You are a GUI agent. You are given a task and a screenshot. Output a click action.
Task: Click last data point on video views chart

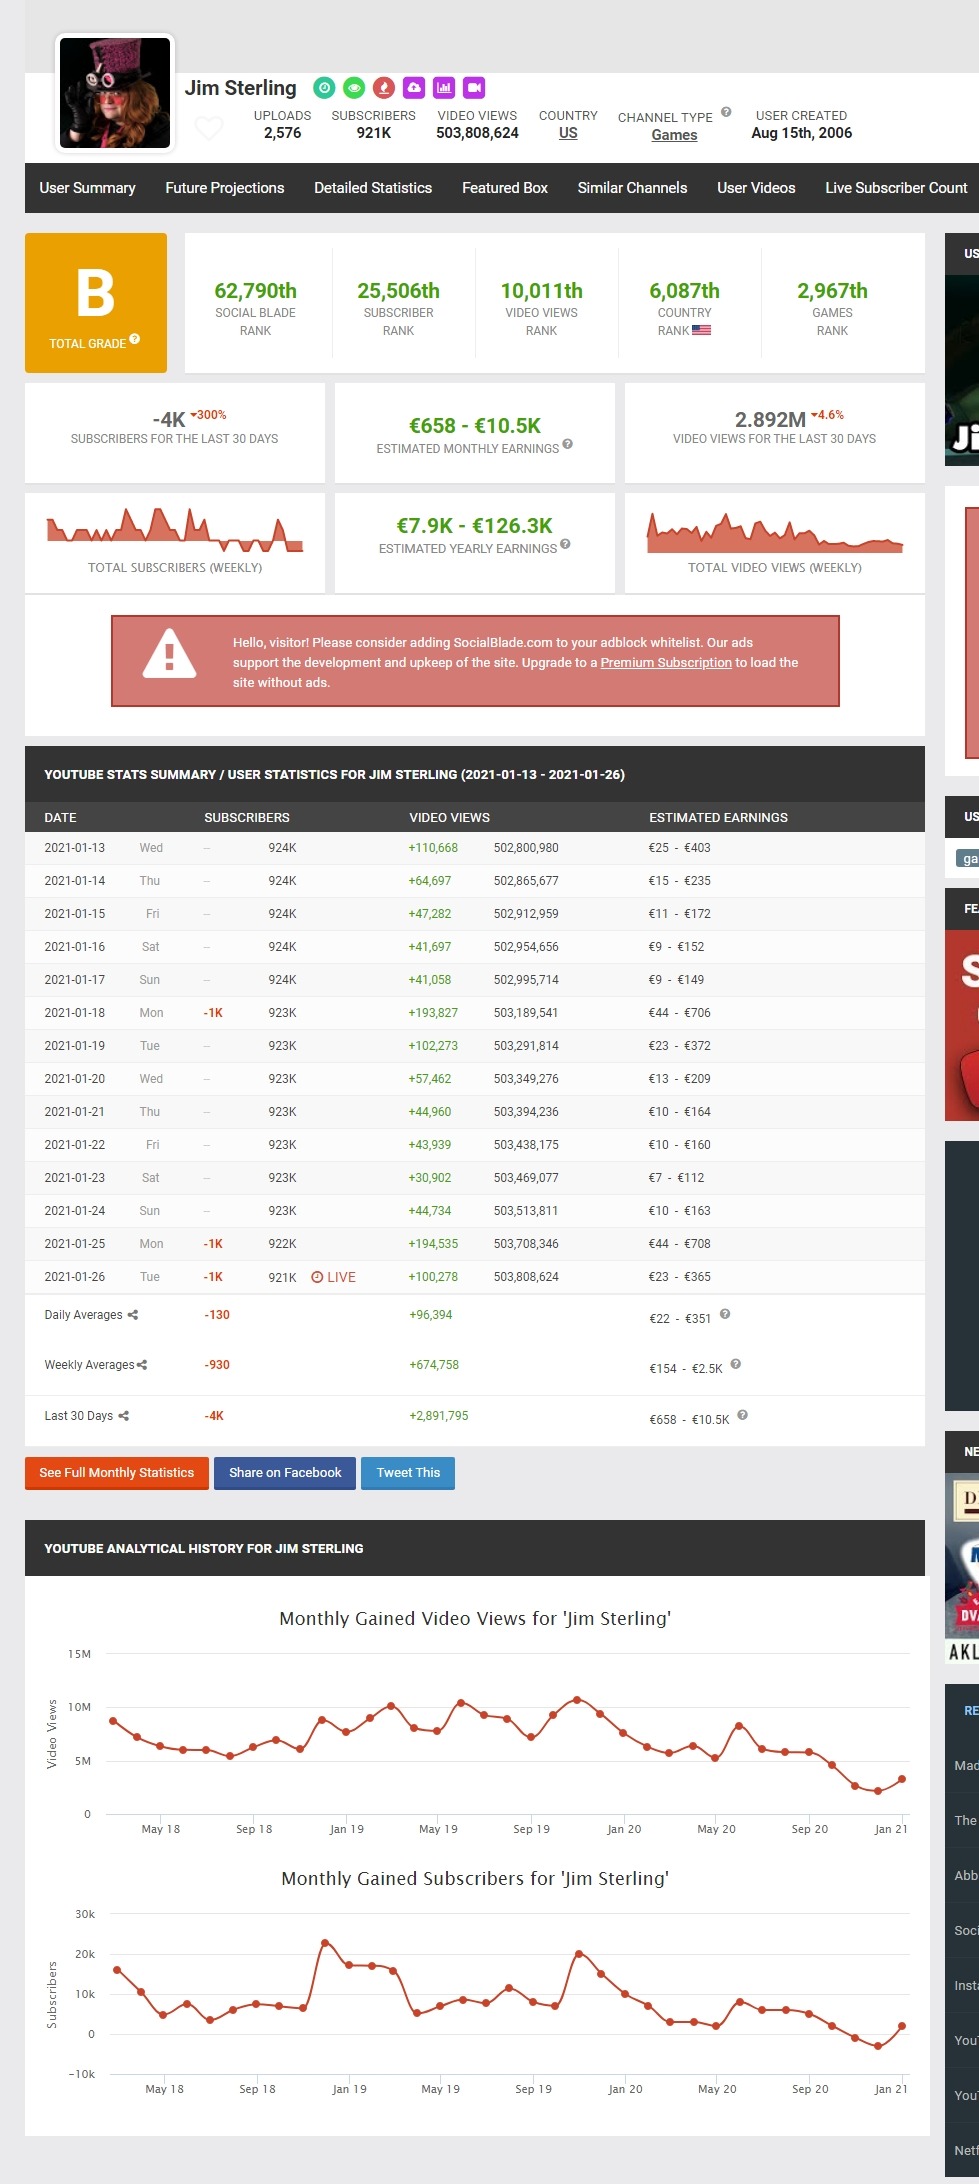tap(902, 1779)
